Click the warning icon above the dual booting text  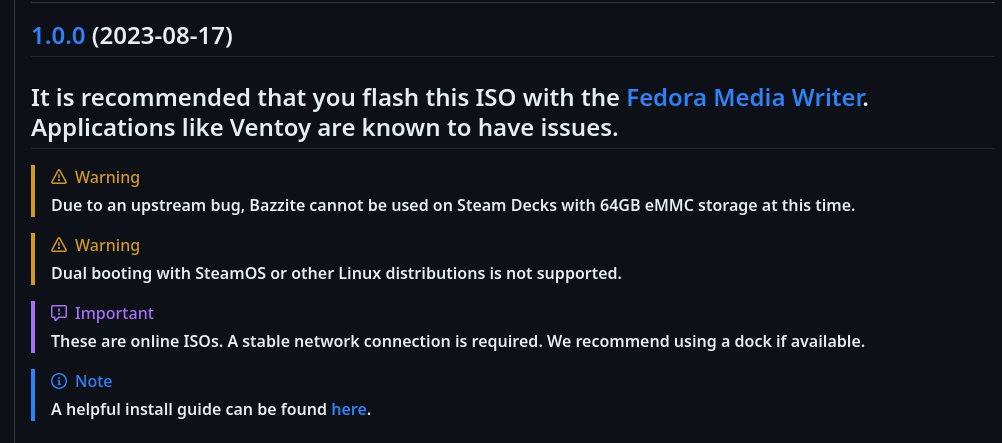pyautogui.click(x=59, y=246)
